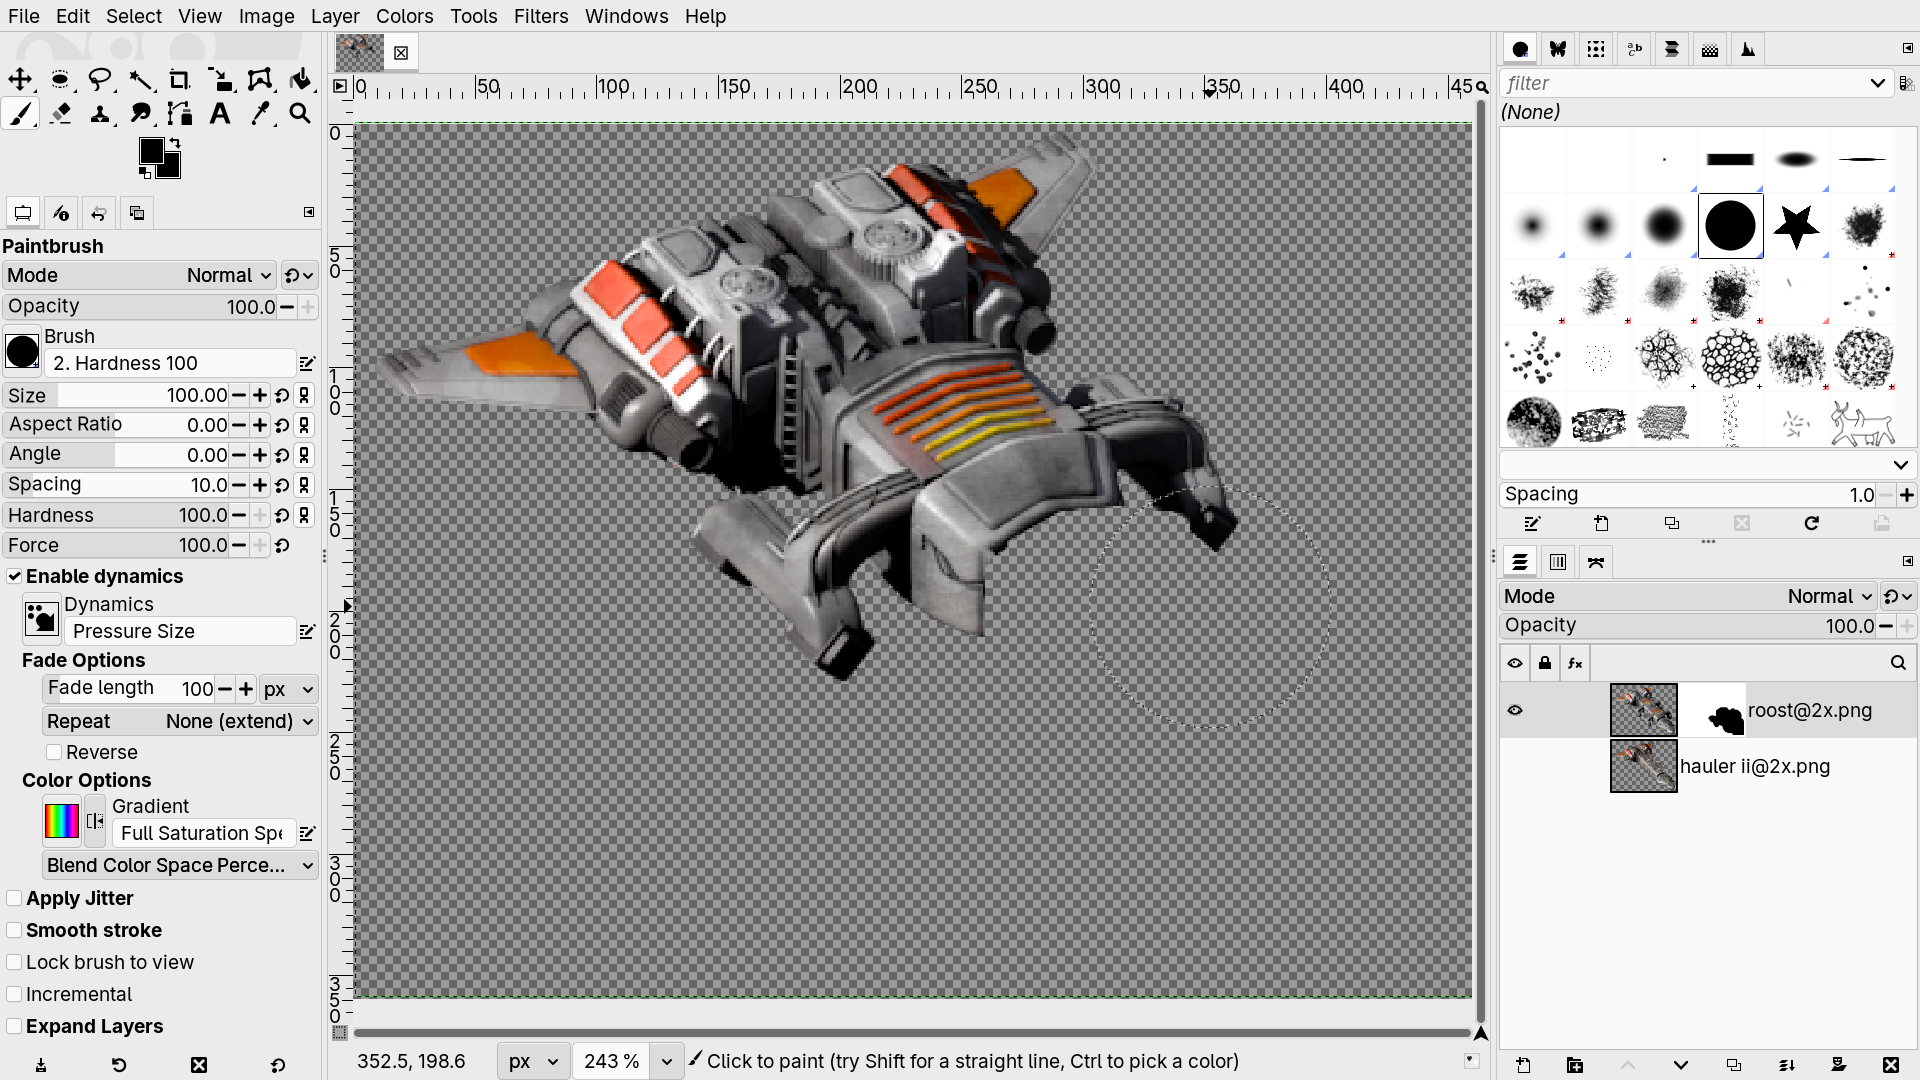Select the Free Select lasso tool

100,80
